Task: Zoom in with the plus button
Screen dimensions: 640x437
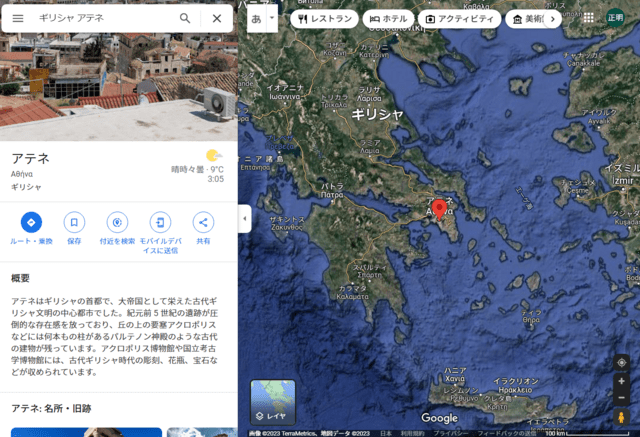Action: click(x=622, y=381)
